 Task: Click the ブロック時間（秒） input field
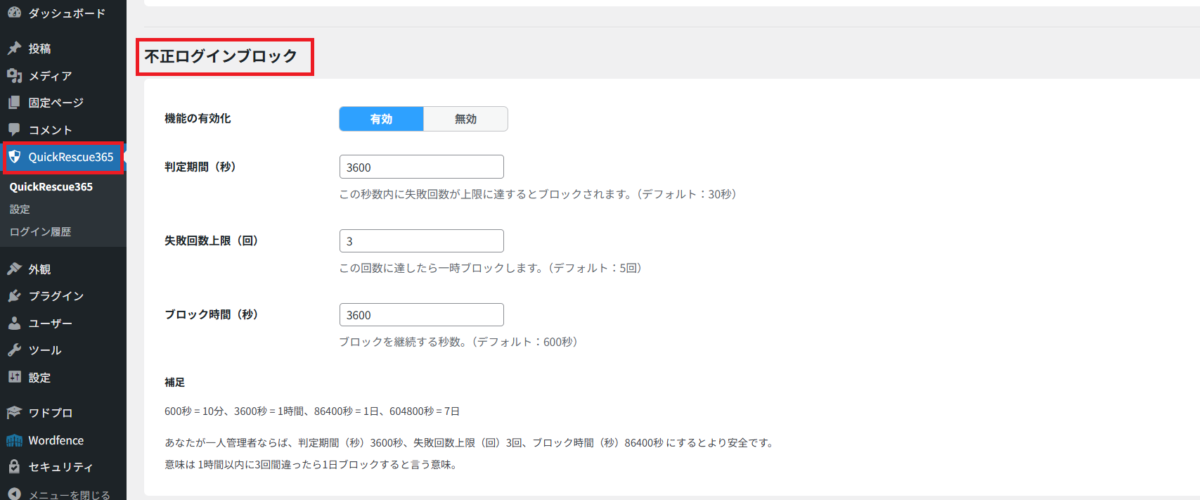421,315
